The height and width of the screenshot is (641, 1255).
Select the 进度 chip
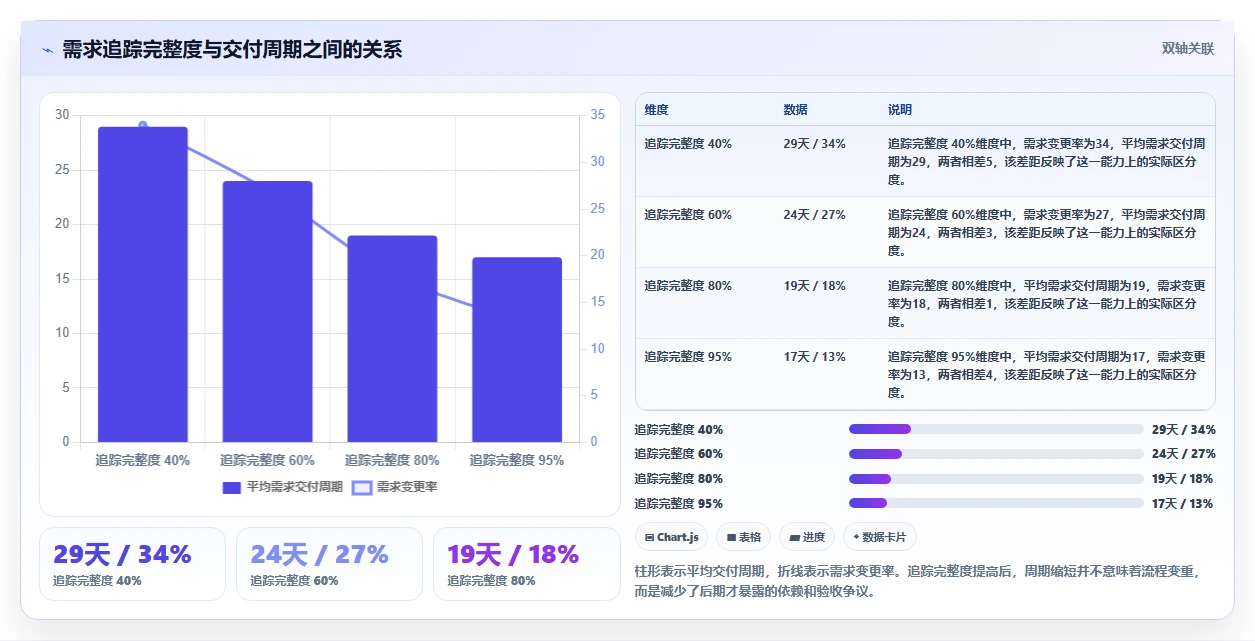[807, 537]
